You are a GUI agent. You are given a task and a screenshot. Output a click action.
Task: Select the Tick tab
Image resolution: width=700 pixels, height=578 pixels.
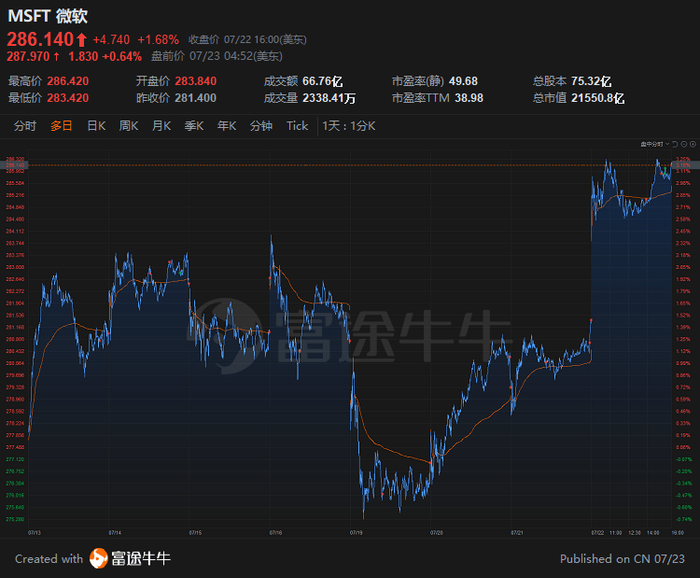[x=297, y=126]
